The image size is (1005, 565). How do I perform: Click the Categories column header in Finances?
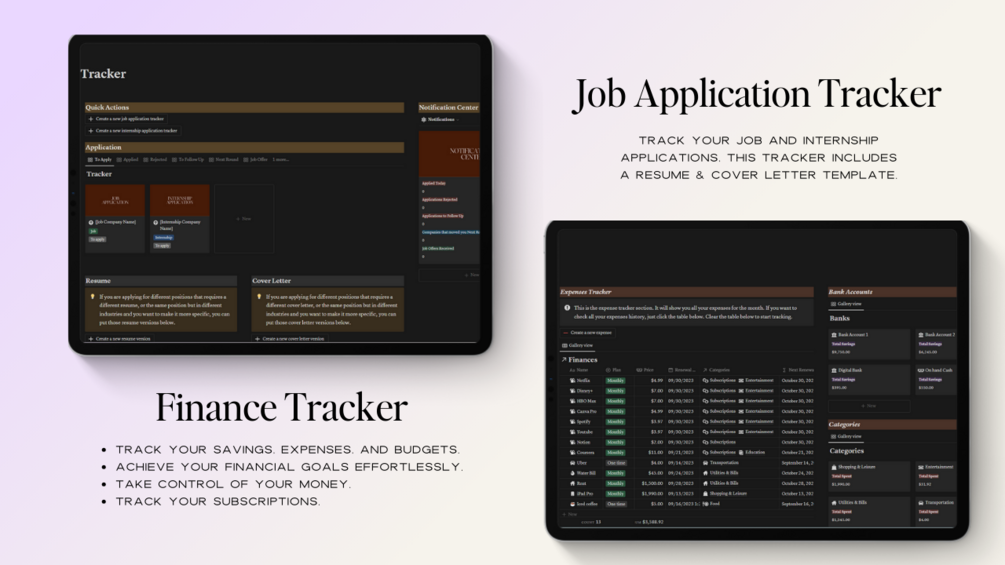point(717,370)
